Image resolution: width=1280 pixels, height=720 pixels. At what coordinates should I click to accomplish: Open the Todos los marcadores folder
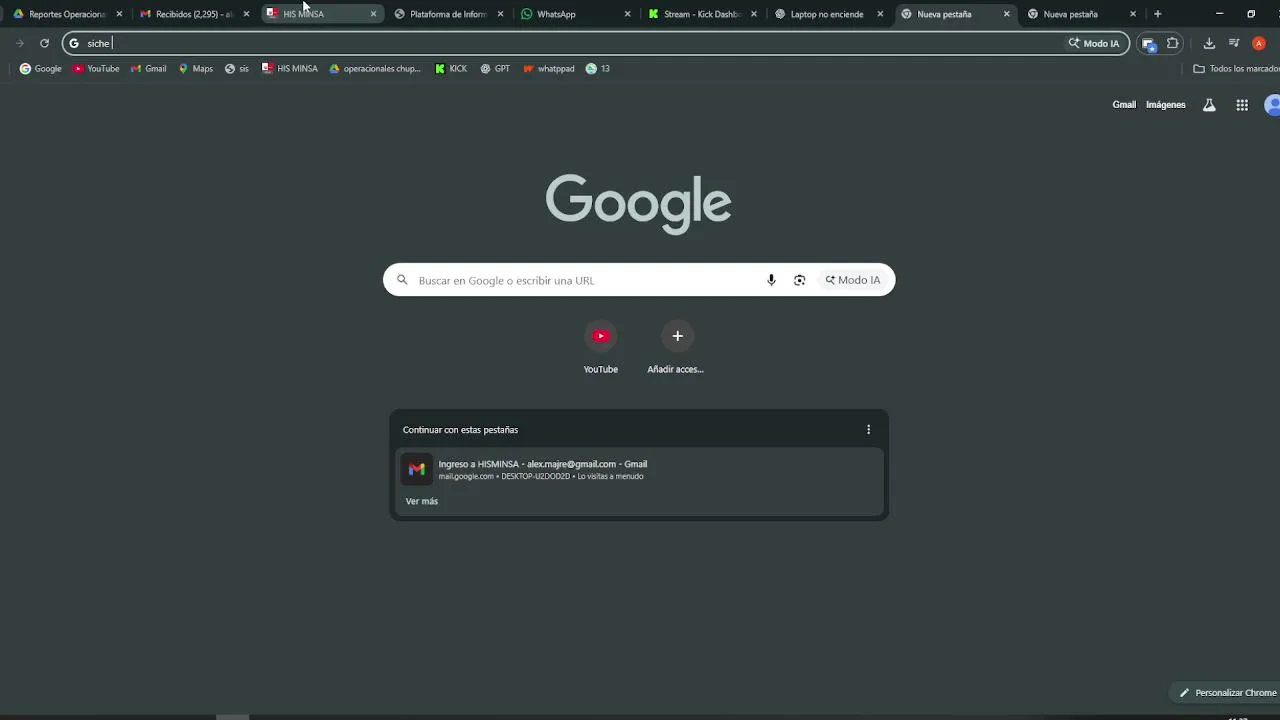[x=1236, y=69]
